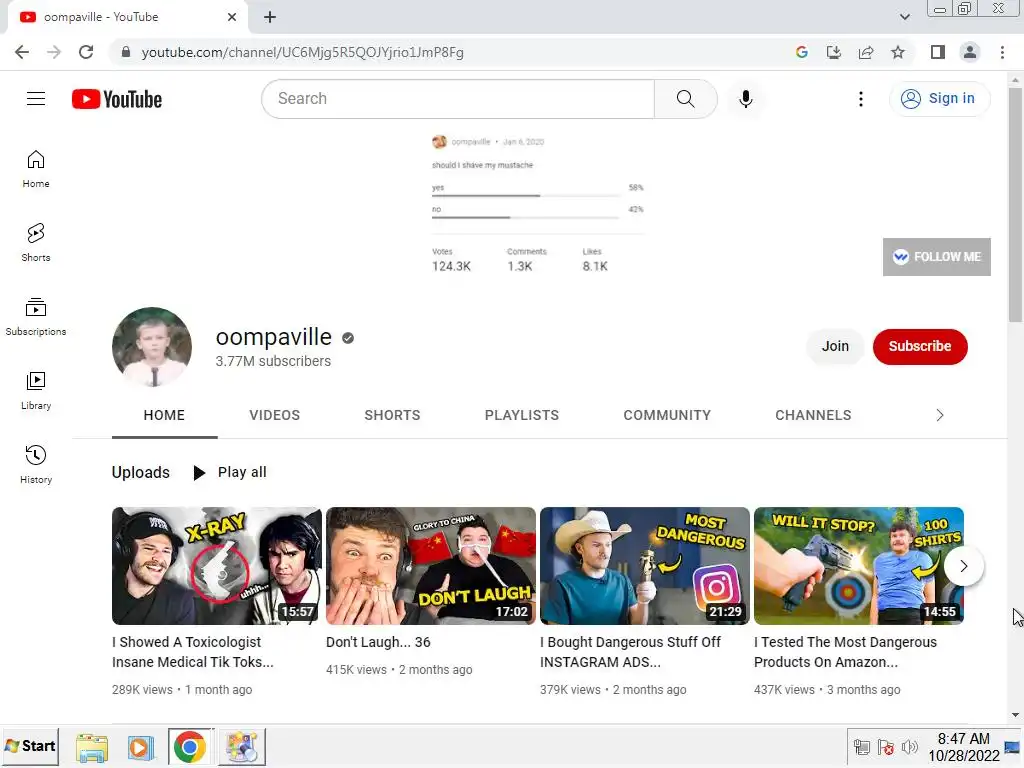Viewport: 1024px width, 768px height.
Task: Click the share page icon in address bar
Action: pos(866,52)
